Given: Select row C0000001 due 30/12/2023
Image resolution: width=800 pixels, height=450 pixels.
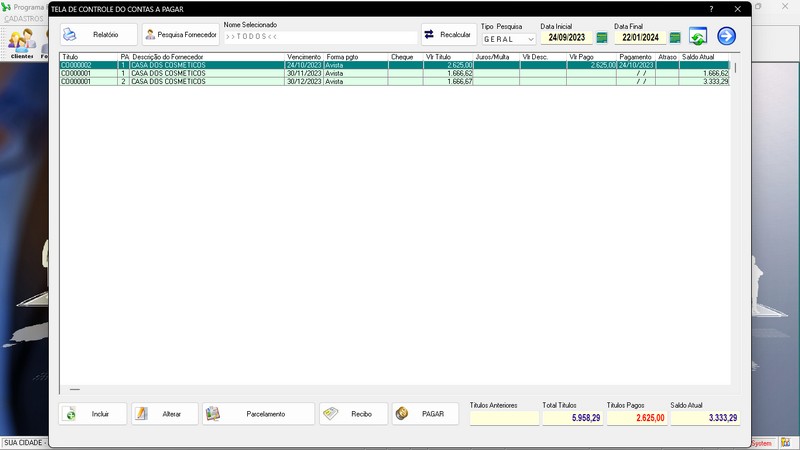Looking at the screenshot, I should point(394,82).
